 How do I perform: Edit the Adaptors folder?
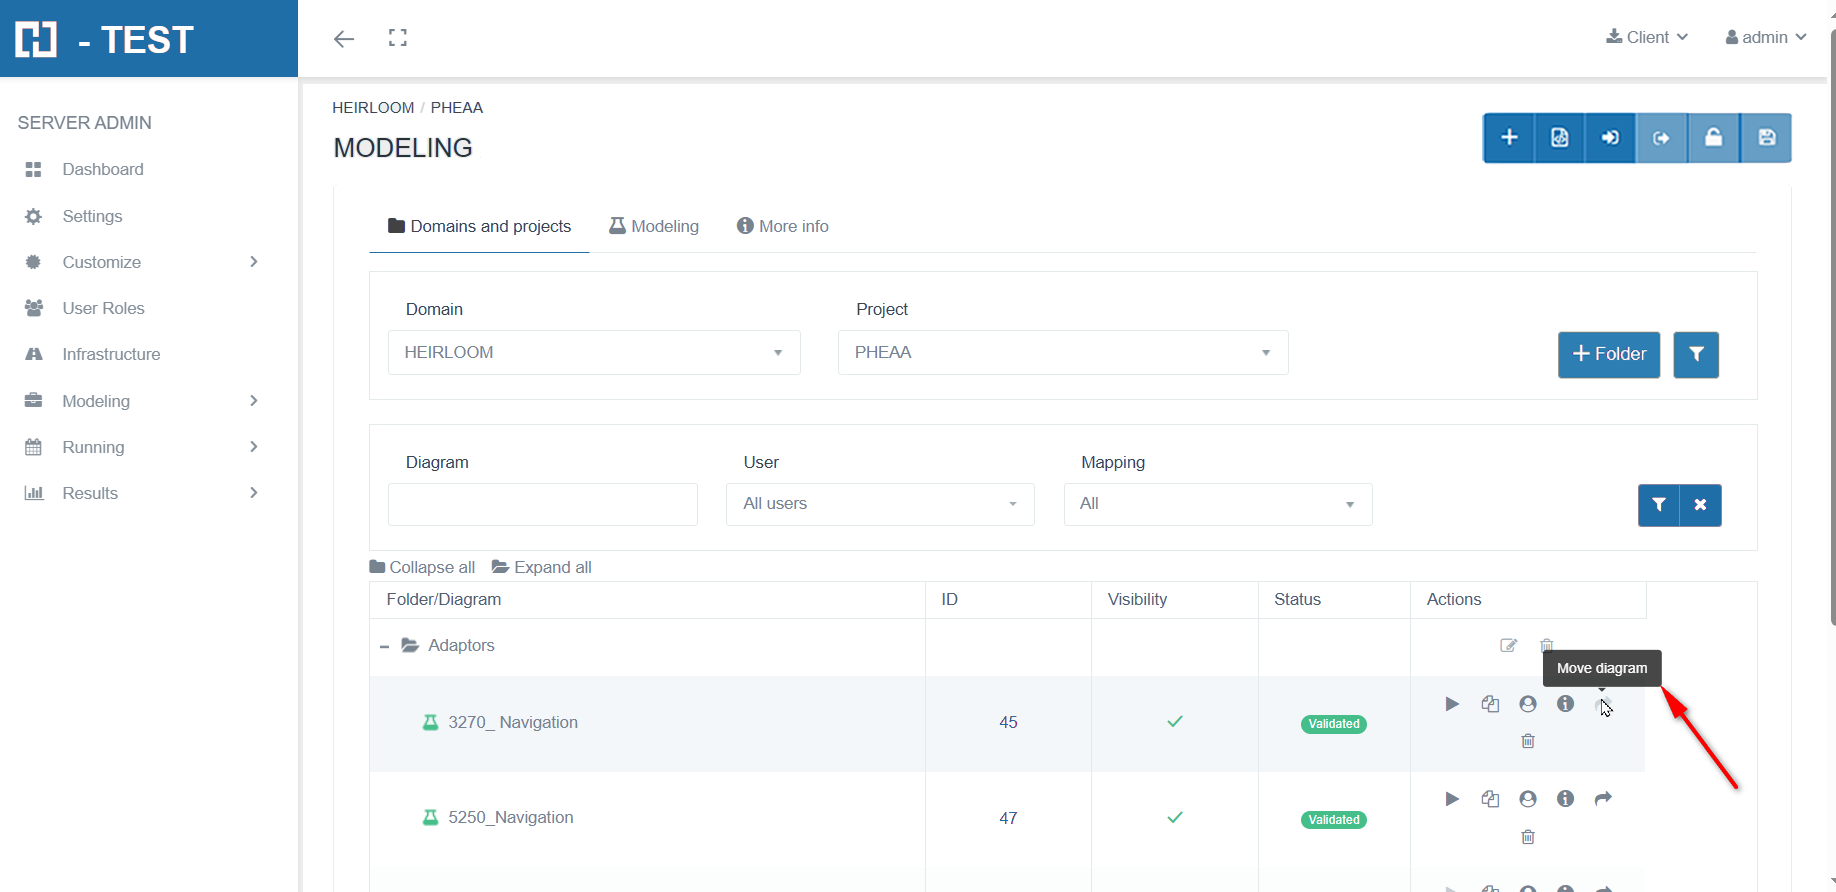point(1509,646)
